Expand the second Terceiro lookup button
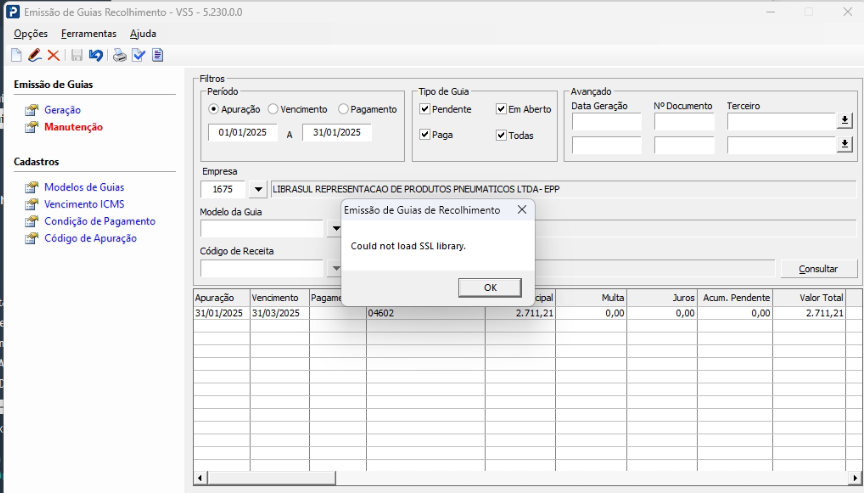Viewport: 864px width, 493px height. (x=844, y=145)
